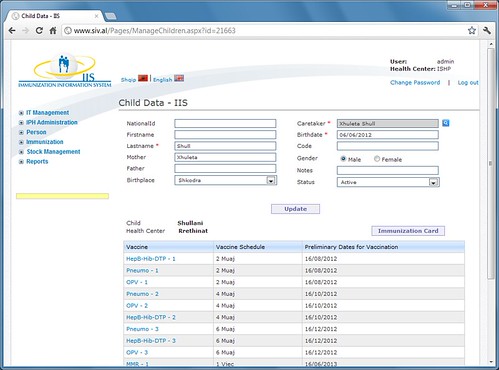Click Preliminary Dates for Vaccination header
This screenshot has width=499, height=370.
tap(383, 247)
